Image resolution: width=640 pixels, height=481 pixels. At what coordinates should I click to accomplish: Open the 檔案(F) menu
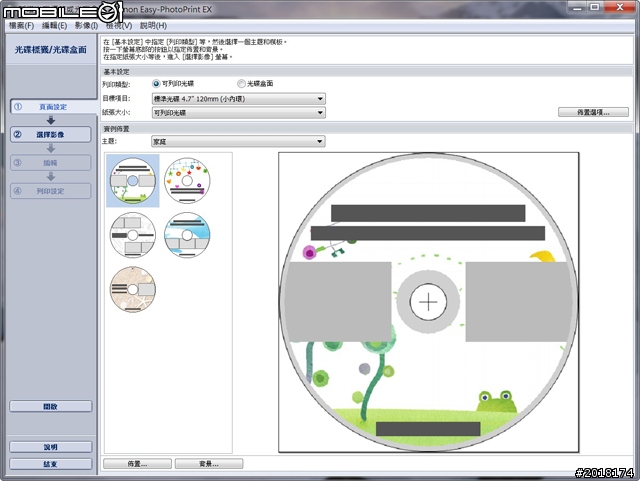click(22, 26)
